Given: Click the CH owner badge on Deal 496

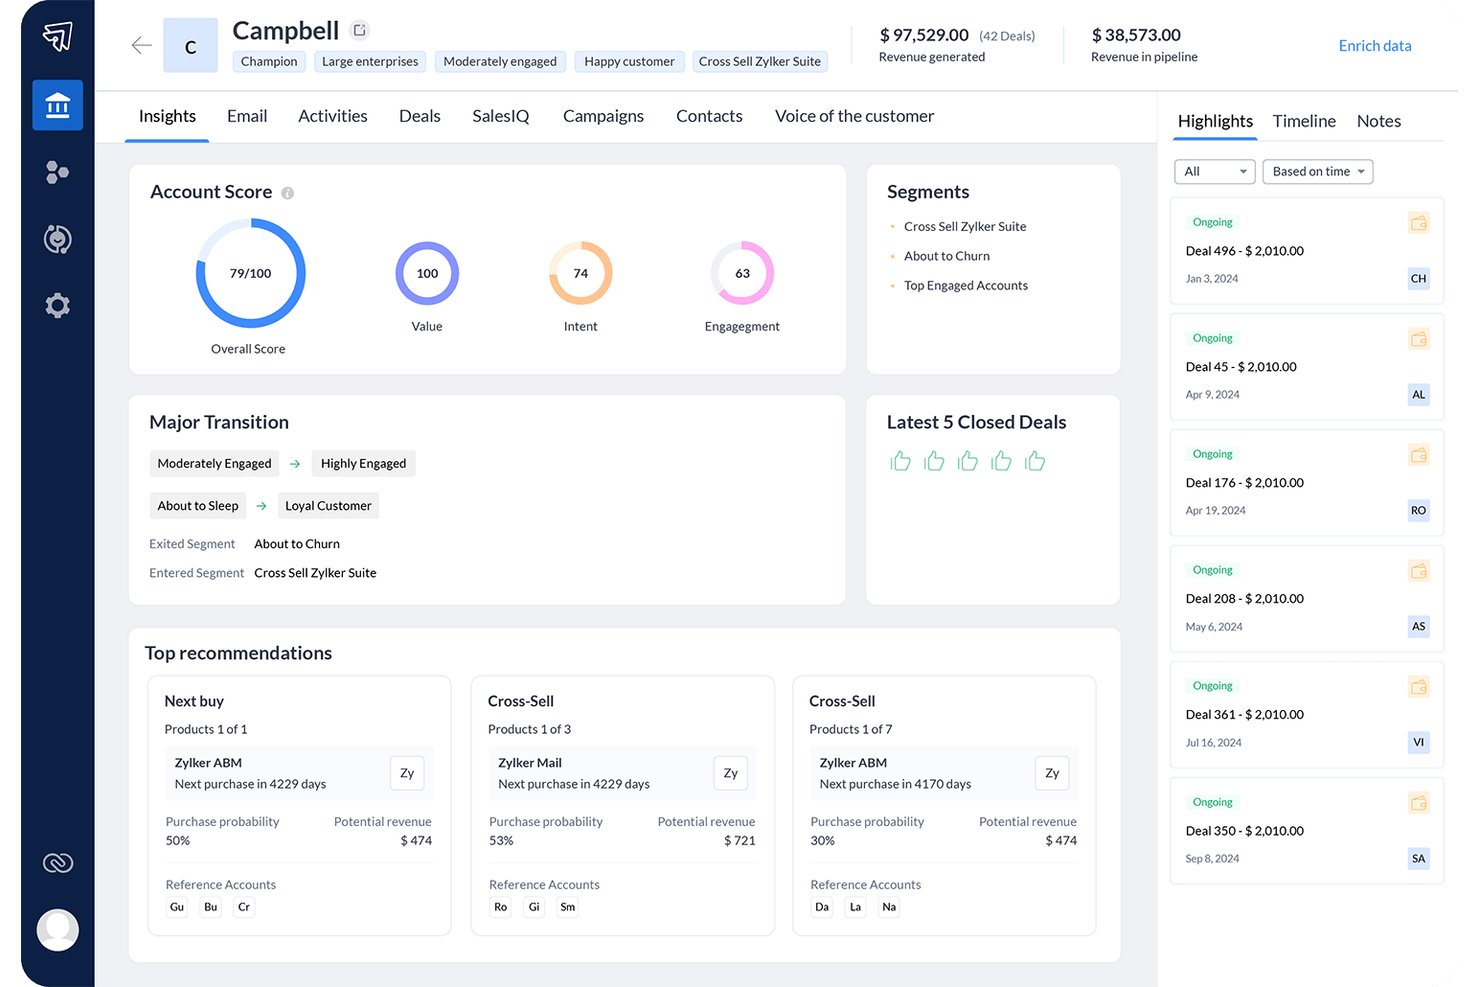Looking at the screenshot, I should pos(1419,278).
